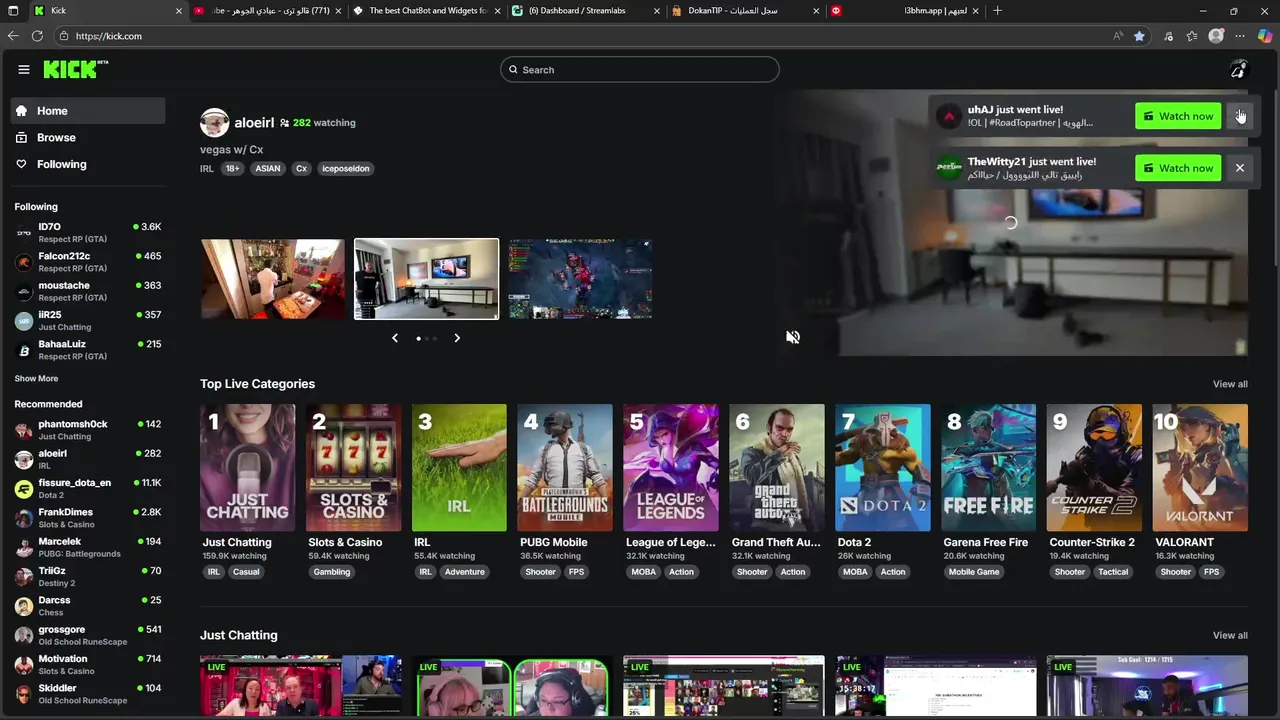
Task: Unmute the featured stream preview
Action: [793, 337]
